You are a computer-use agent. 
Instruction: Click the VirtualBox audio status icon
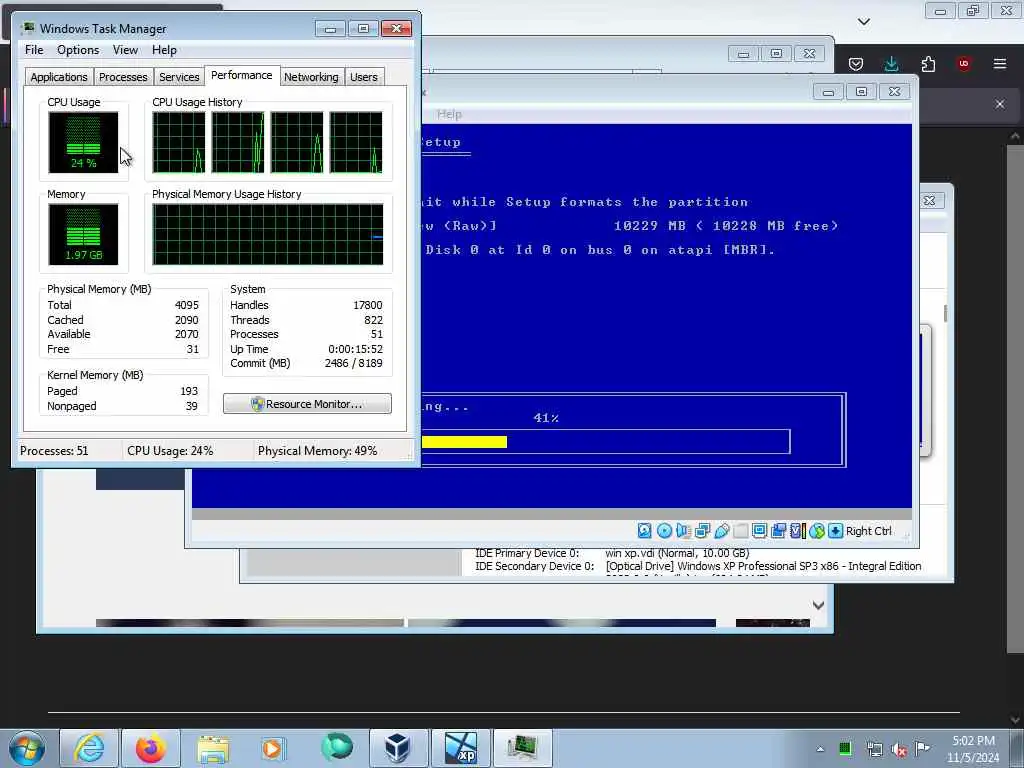point(683,531)
